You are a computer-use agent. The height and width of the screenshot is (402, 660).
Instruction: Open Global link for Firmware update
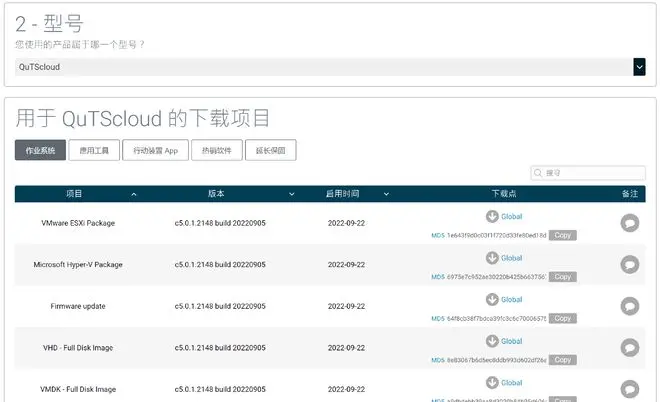click(x=511, y=300)
